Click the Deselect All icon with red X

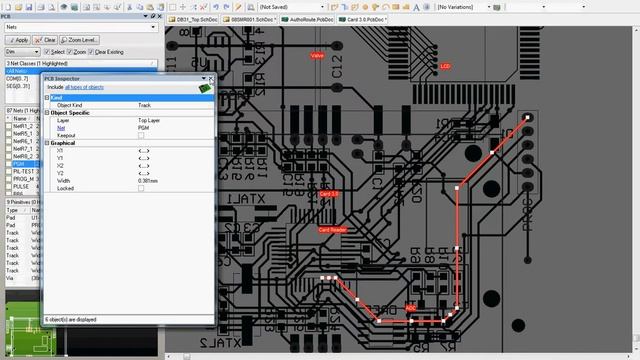click(x=203, y=7)
